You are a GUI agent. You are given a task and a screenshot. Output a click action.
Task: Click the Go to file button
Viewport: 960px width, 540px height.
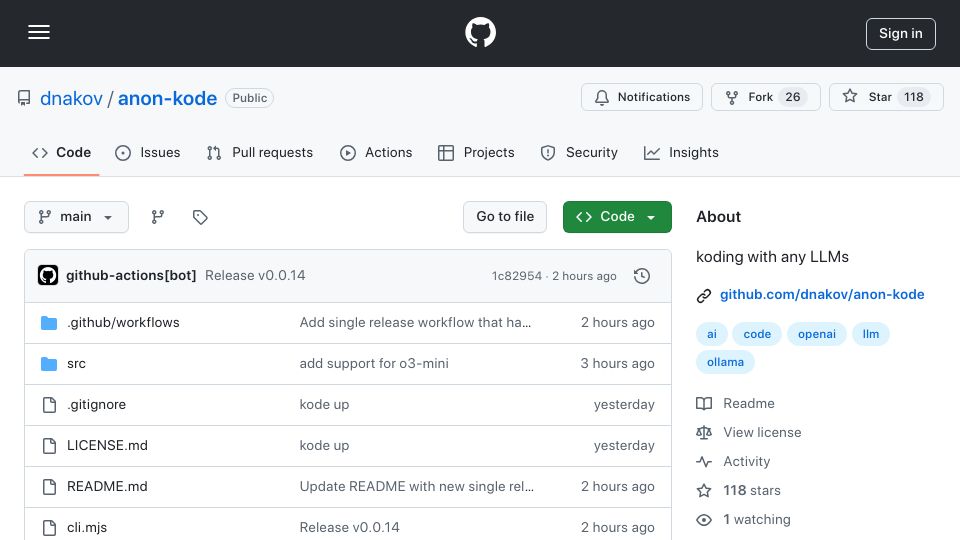(x=504, y=217)
